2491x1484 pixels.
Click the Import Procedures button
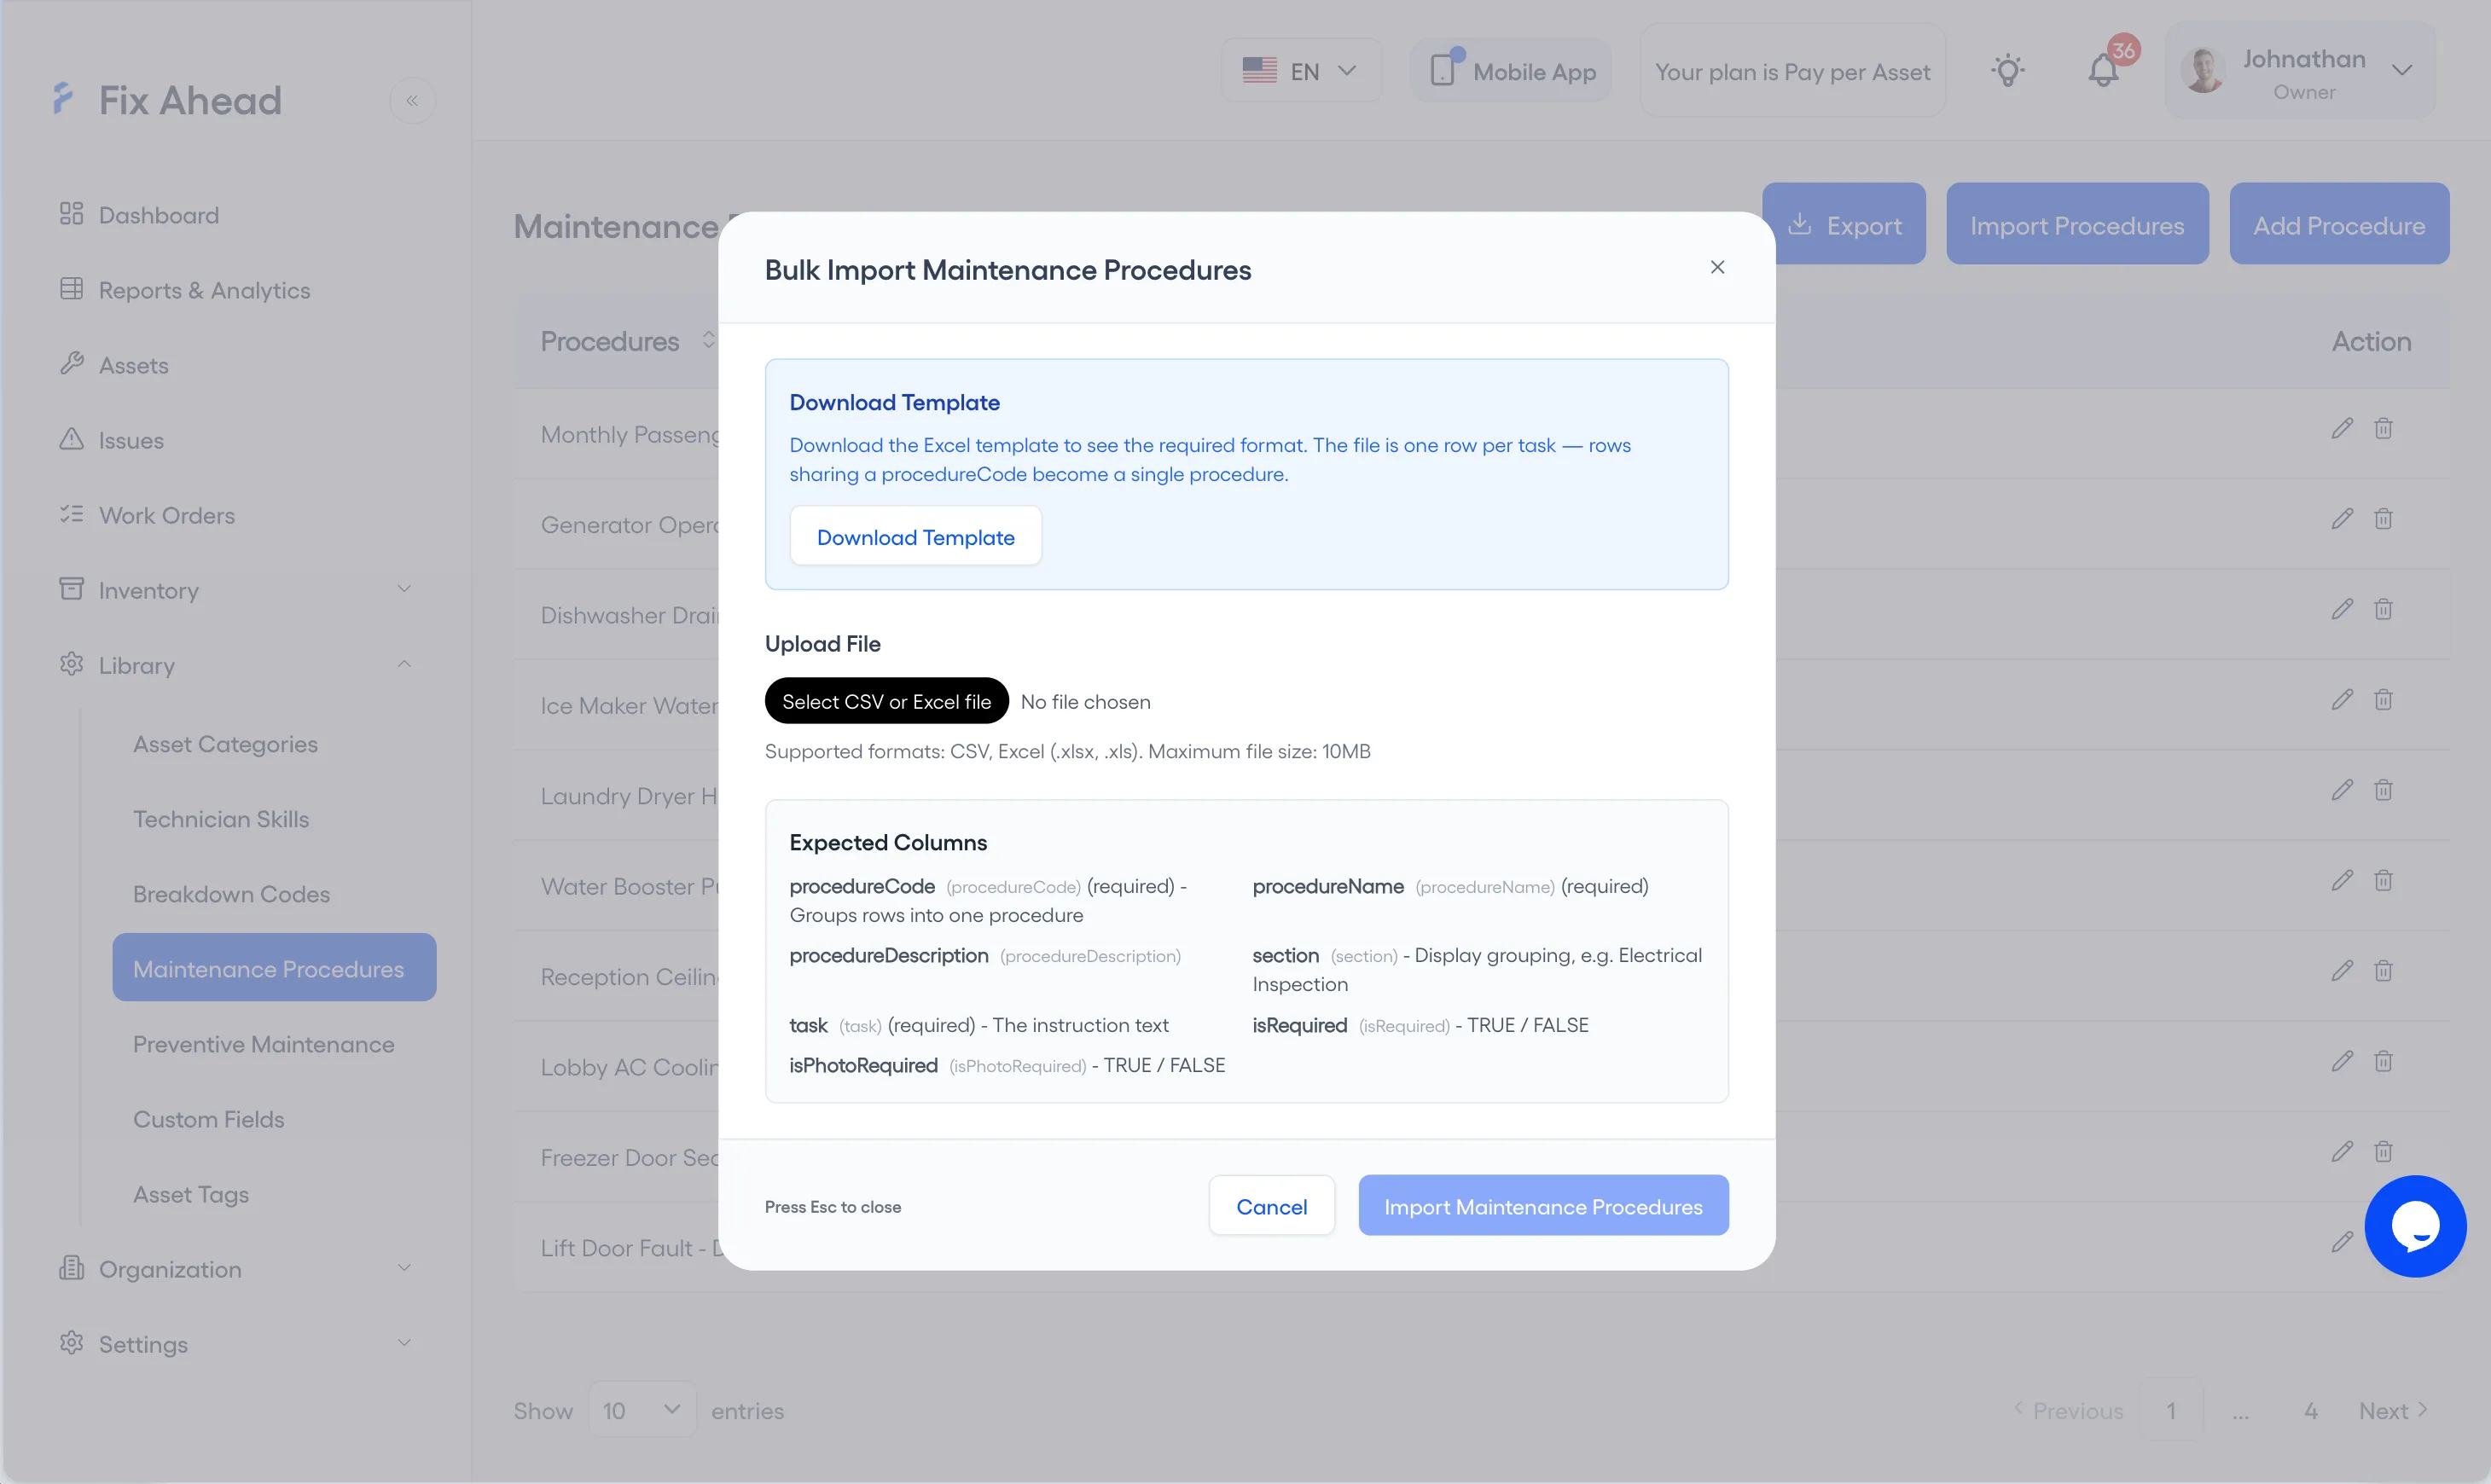tap(2077, 224)
